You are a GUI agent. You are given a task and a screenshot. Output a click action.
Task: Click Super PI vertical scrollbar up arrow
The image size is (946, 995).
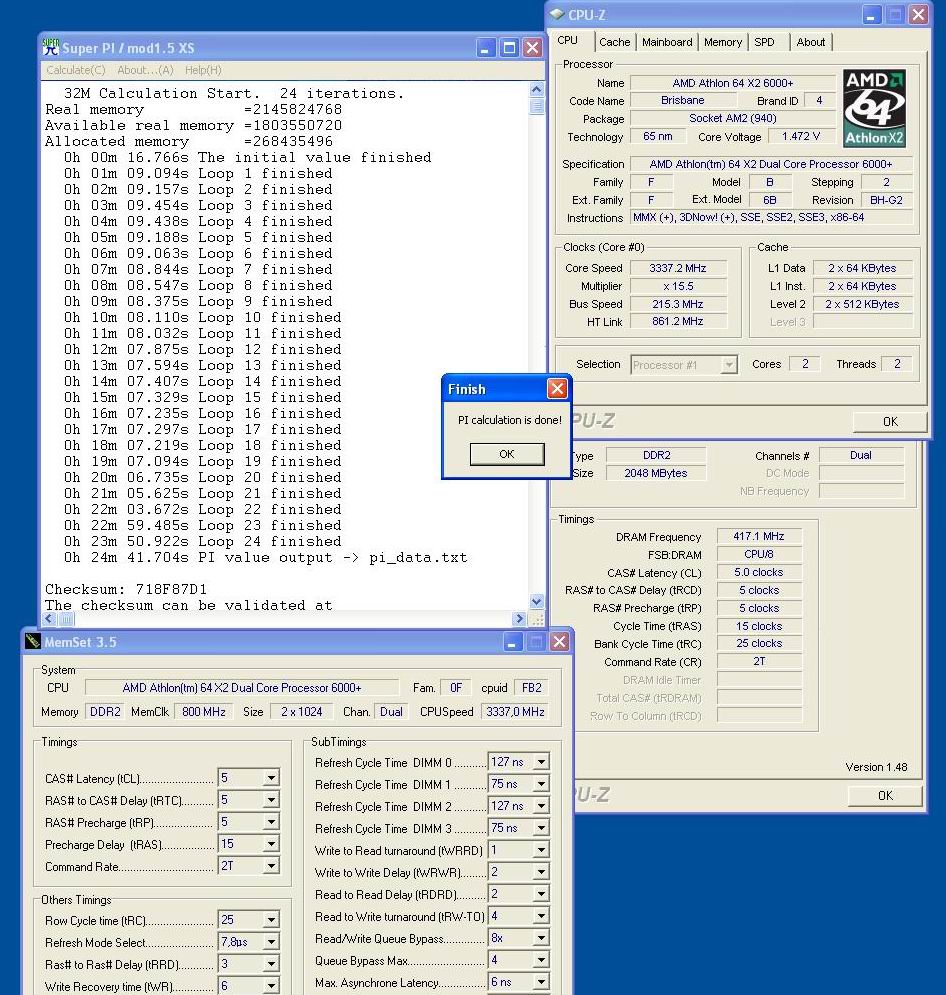pos(536,89)
